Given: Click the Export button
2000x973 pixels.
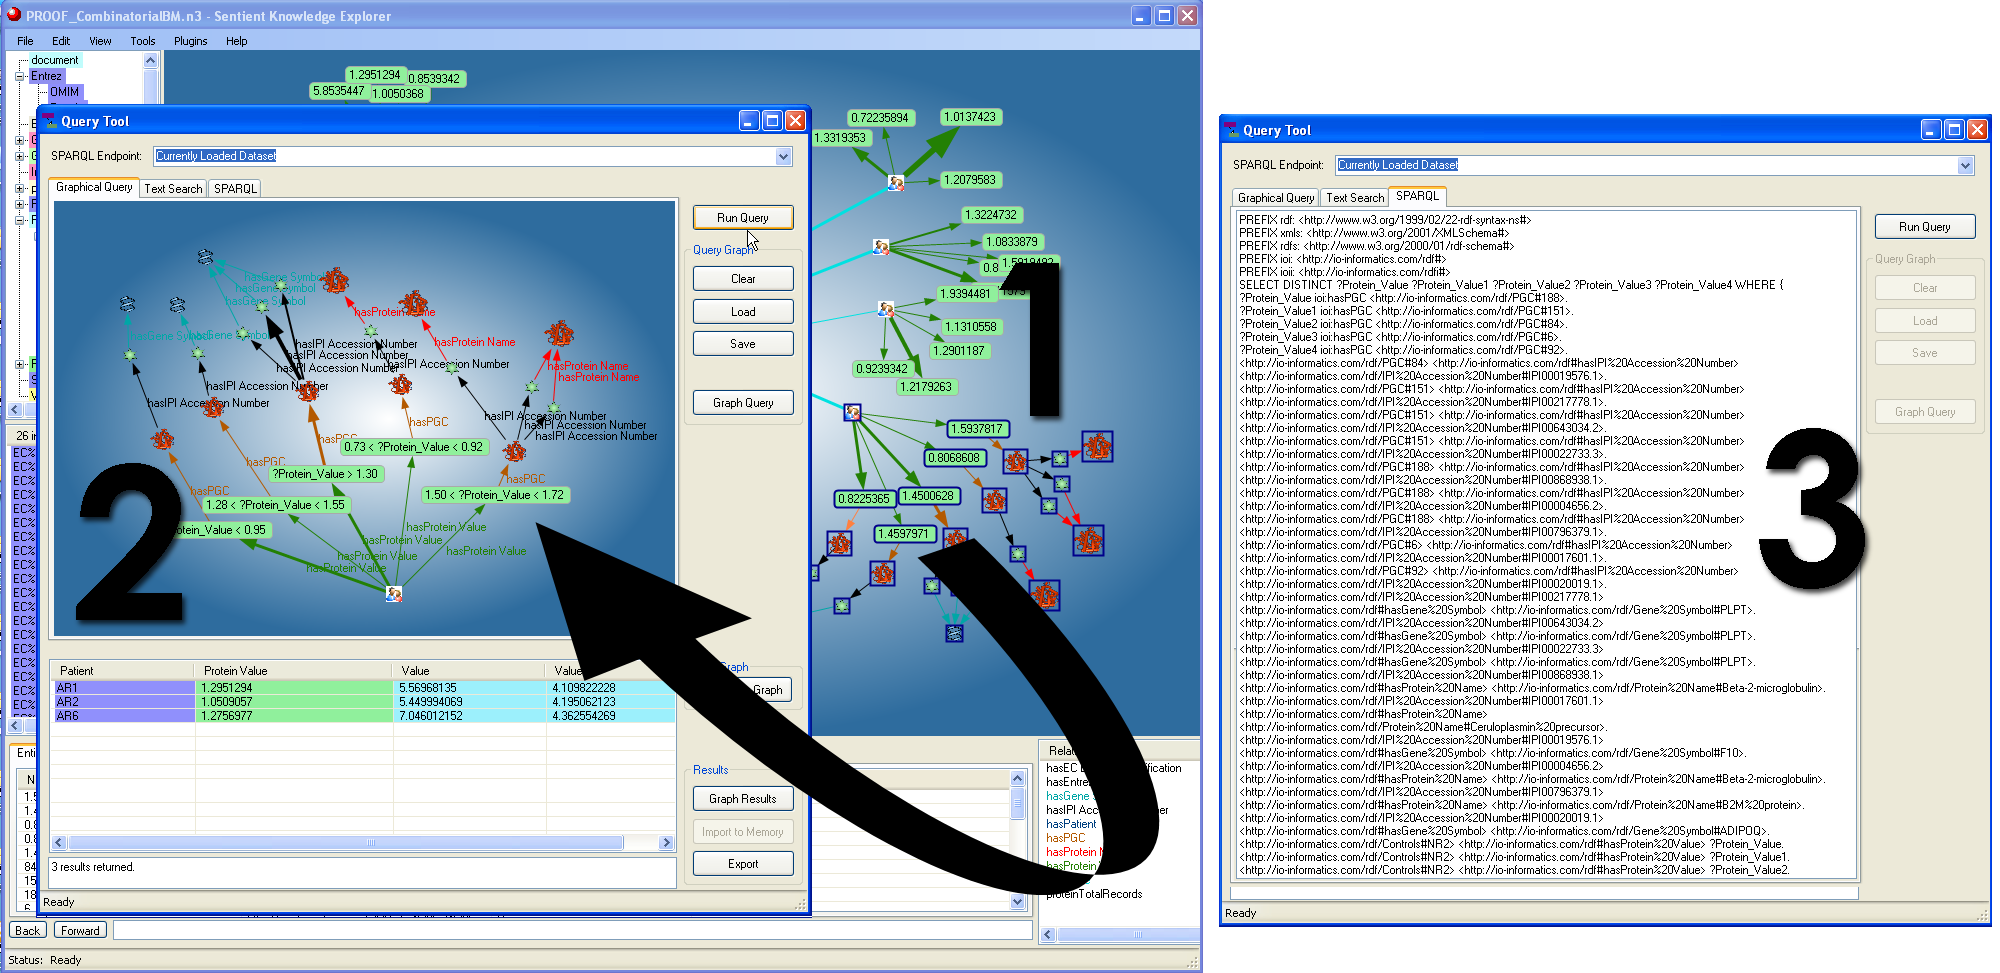Looking at the screenshot, I should click(742, 864).
